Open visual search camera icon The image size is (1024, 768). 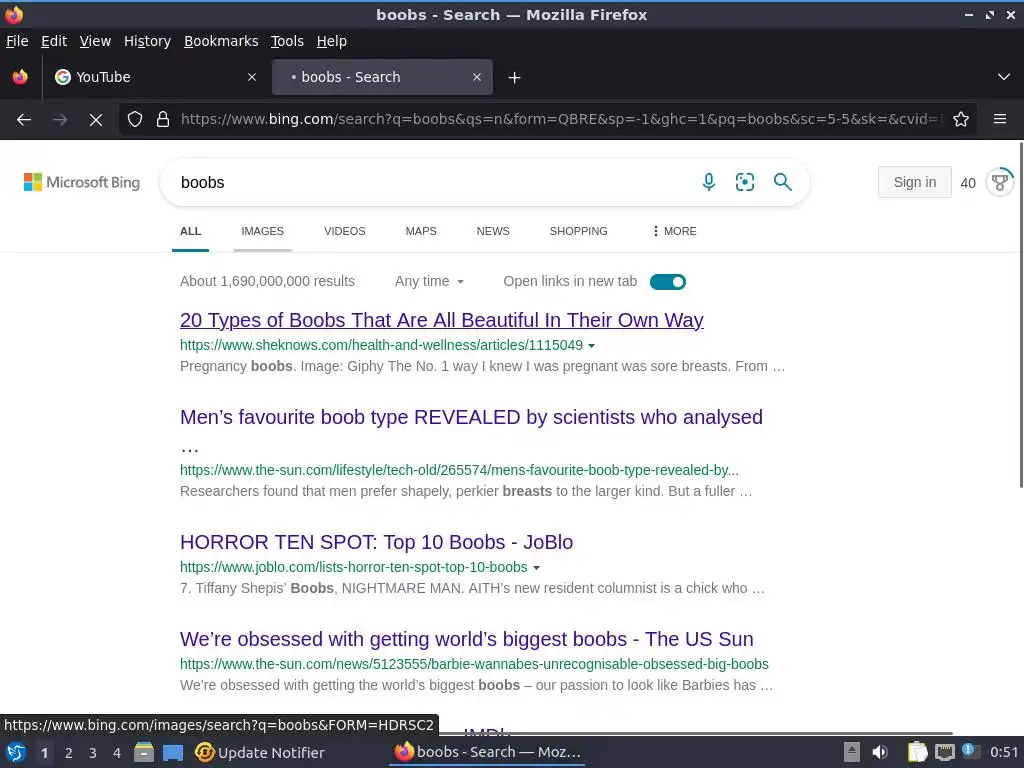744,182
